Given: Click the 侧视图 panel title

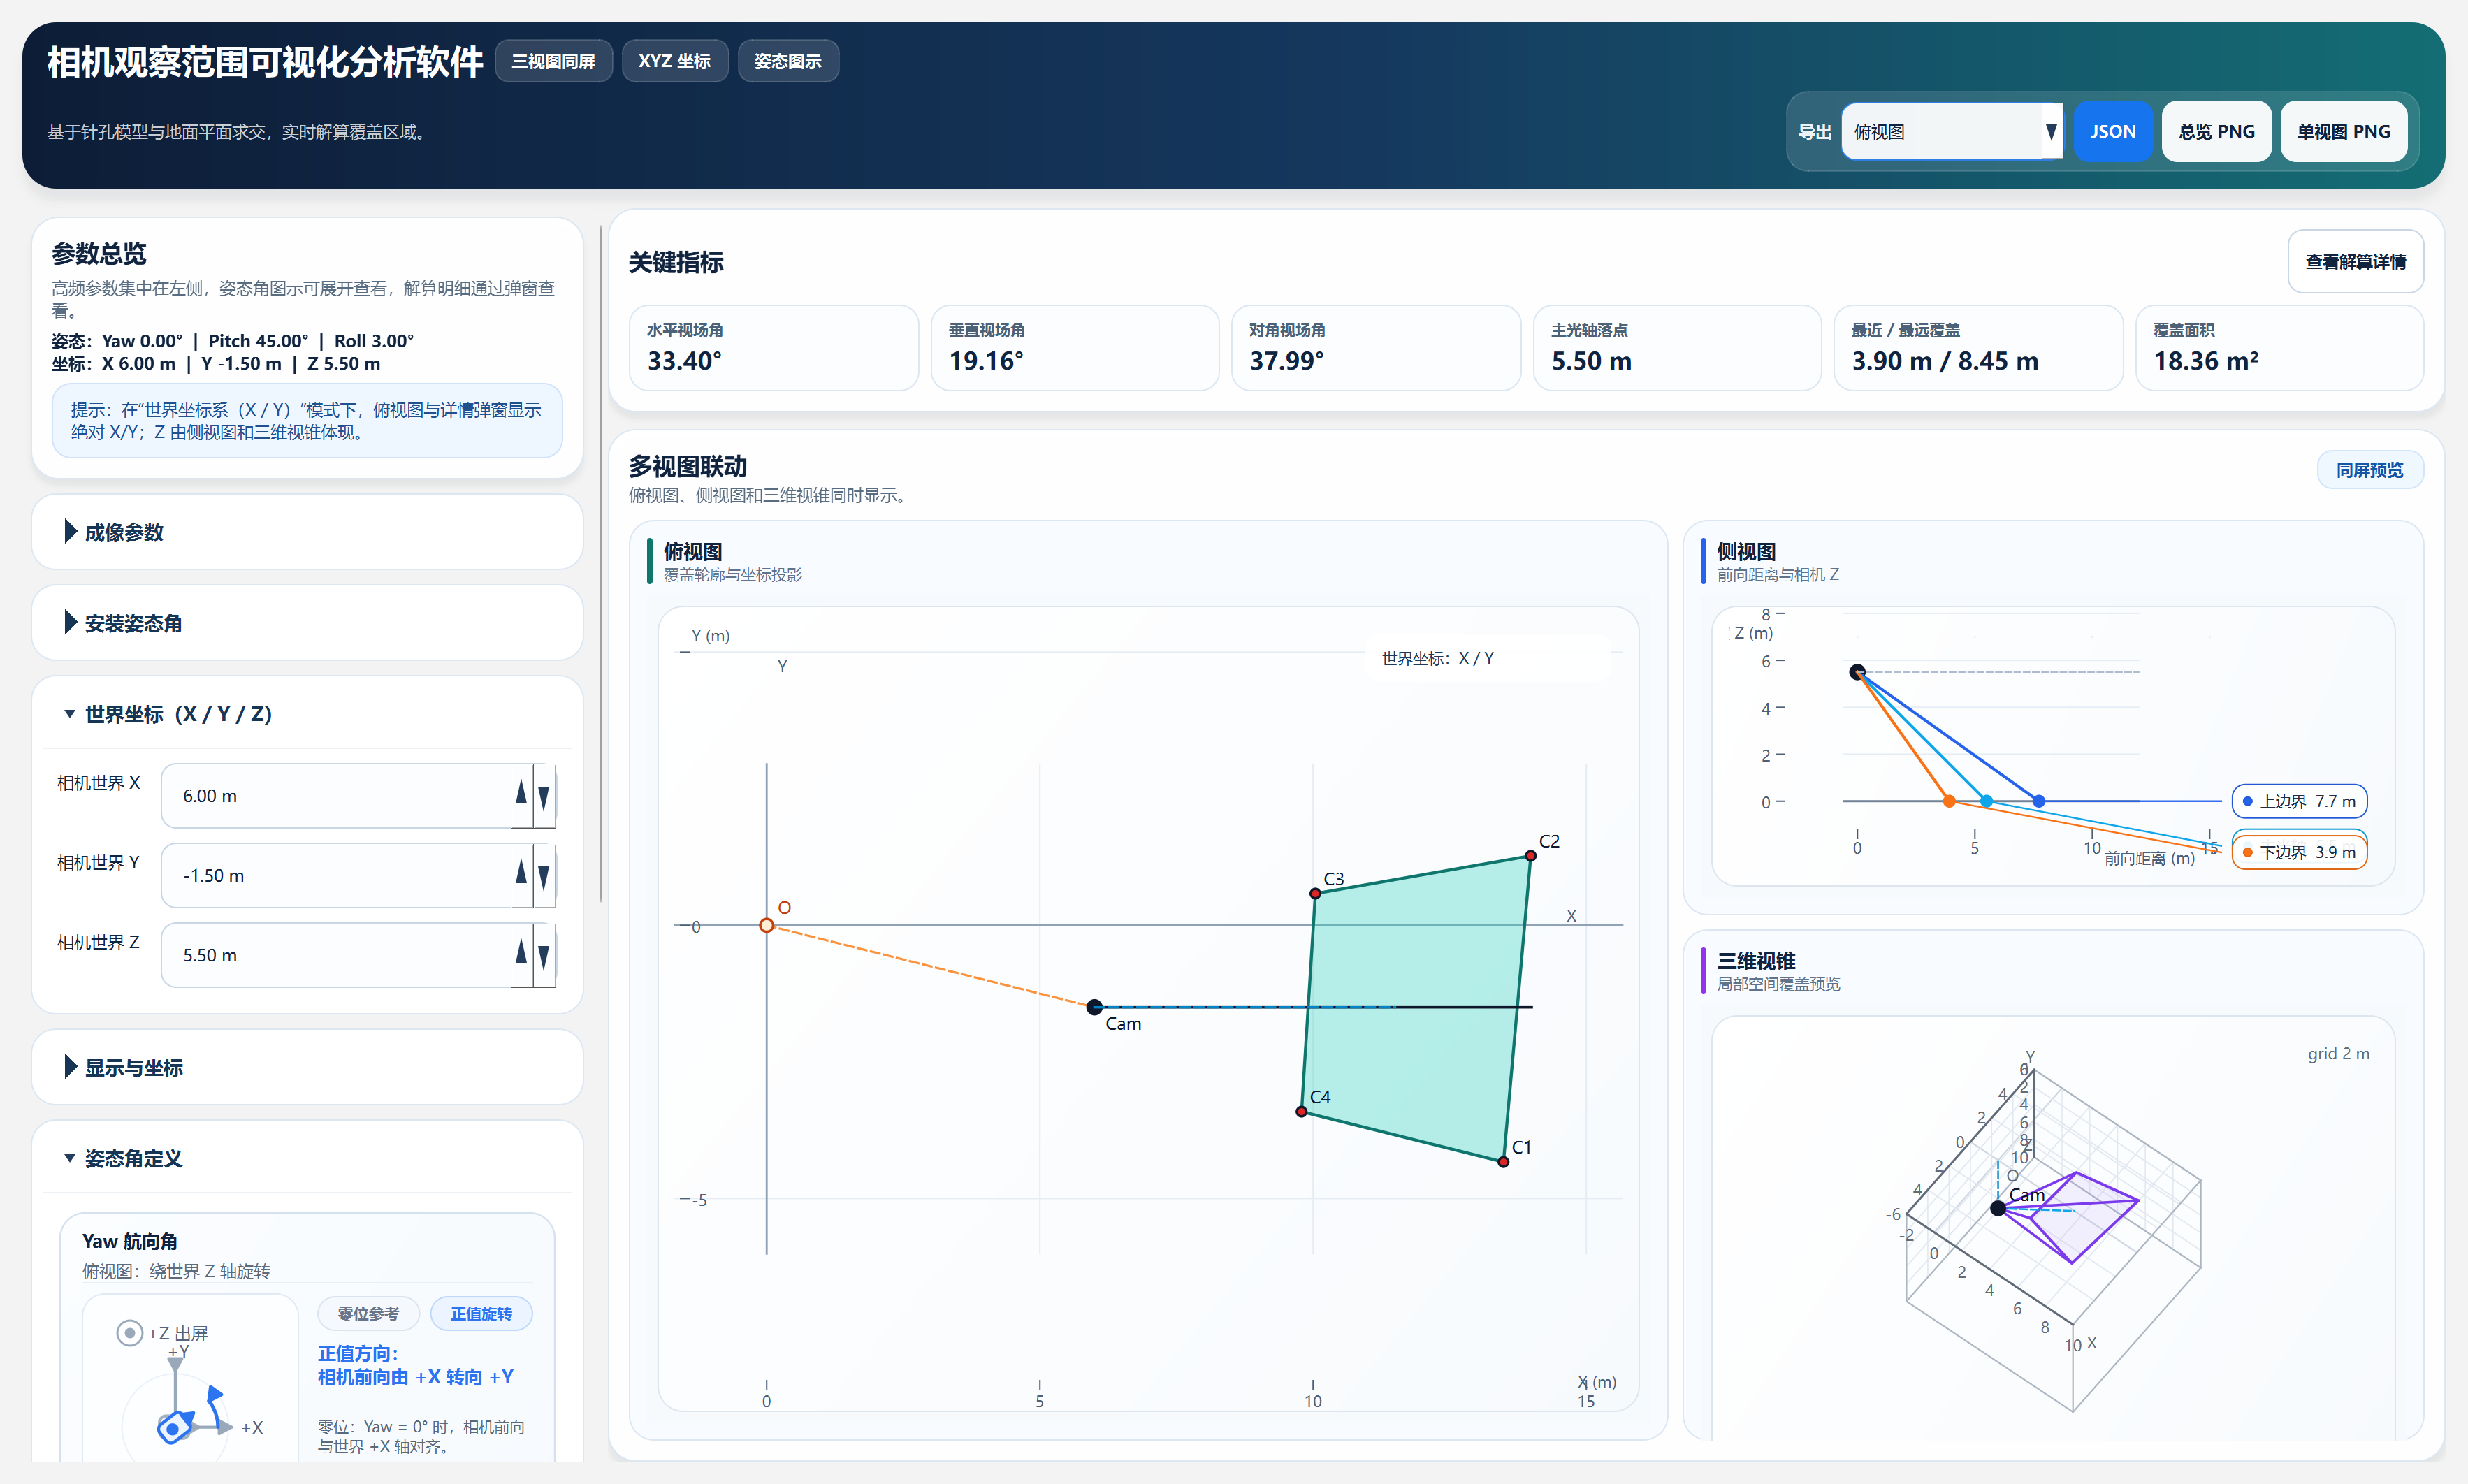Looking at the screenshot, I should [x=1746, y=551].
